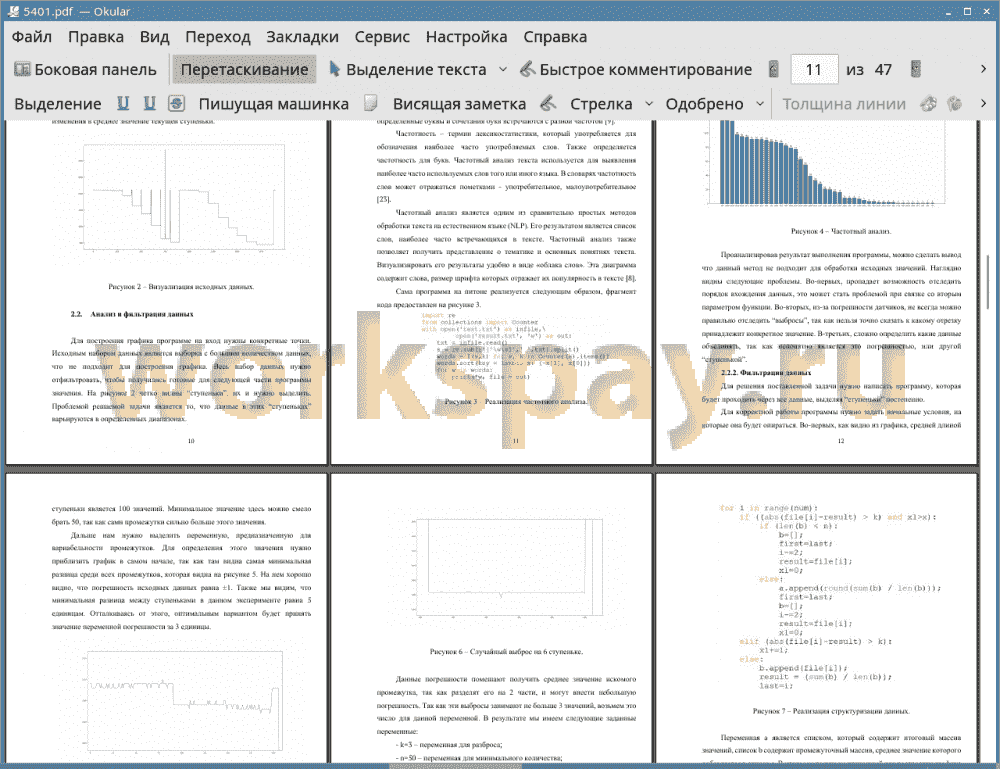
Task: Click the Okular app icon in title bar
Action: click(13, 11)
